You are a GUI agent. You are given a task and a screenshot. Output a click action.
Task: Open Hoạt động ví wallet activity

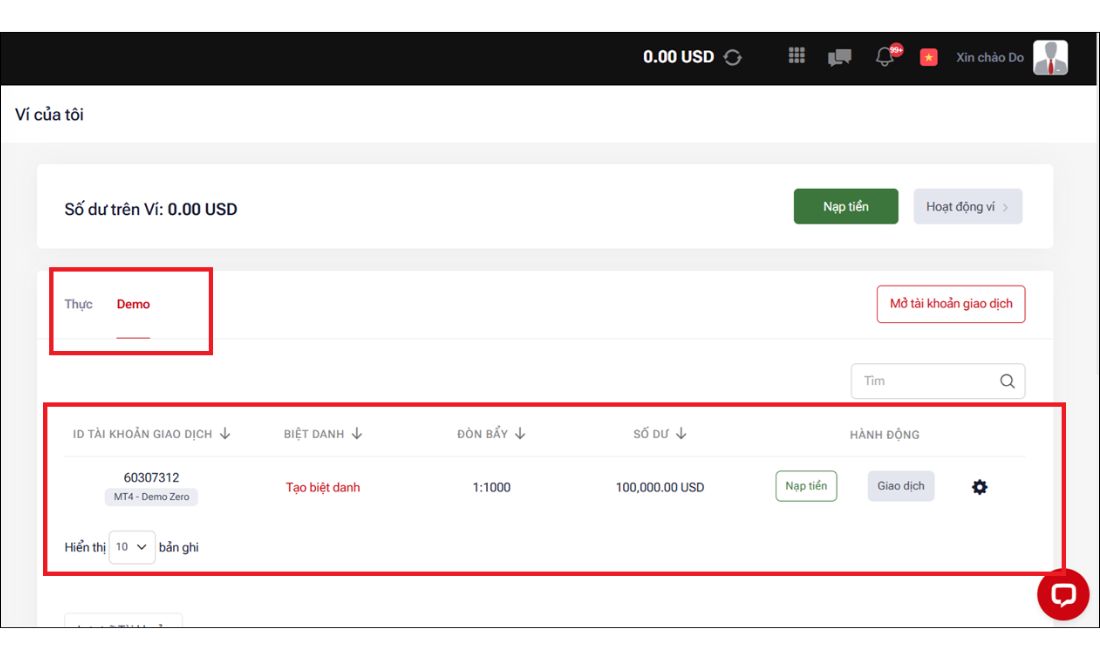967,206
